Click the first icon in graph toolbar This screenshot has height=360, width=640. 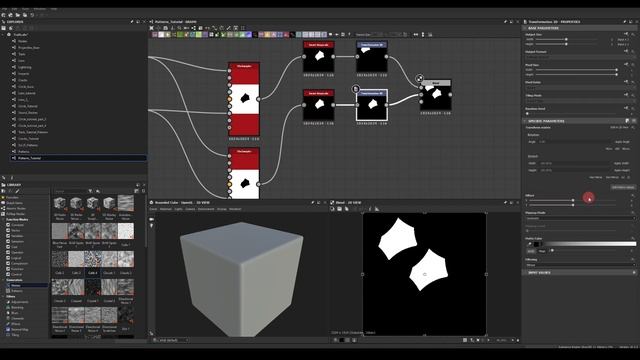tap(151, 28)
